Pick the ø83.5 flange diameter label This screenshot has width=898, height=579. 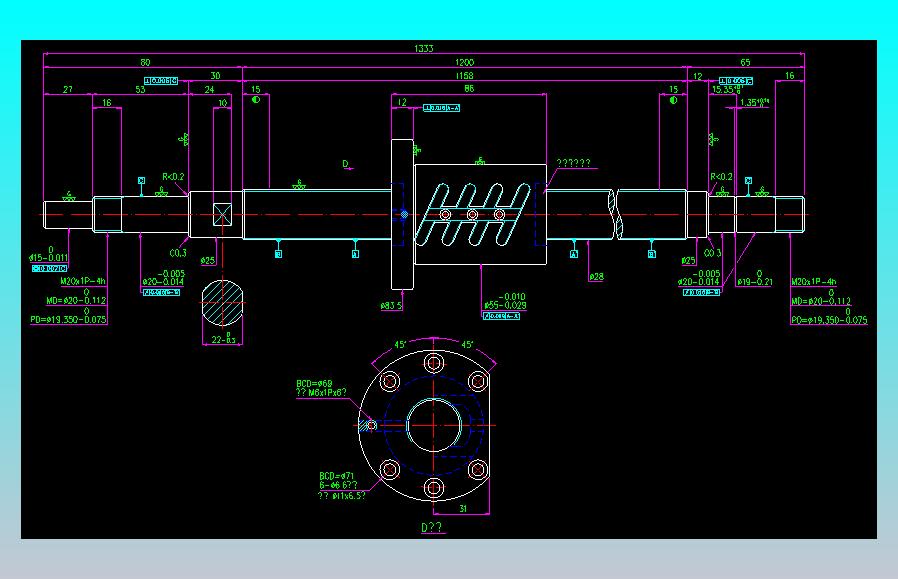392,306
